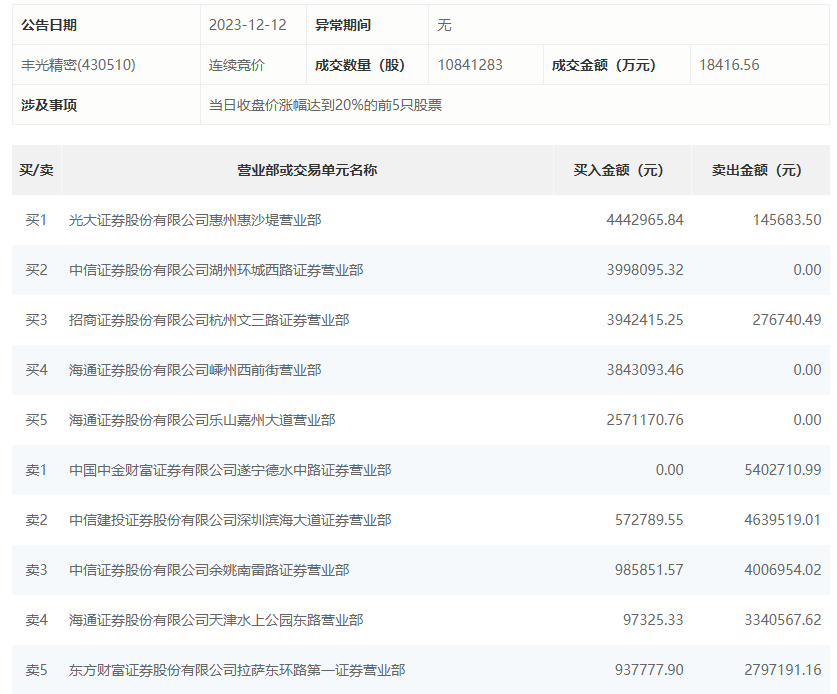Viewport: 837px width, 694px height.
Task: Click the 买2 rank label
Action: [36, 270]
